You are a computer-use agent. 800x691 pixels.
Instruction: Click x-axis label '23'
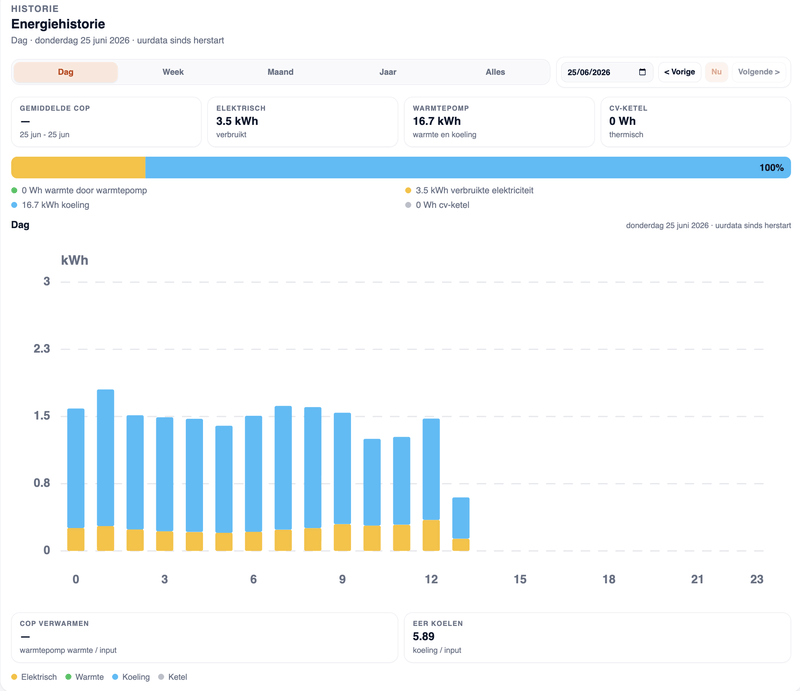(757, 579)
